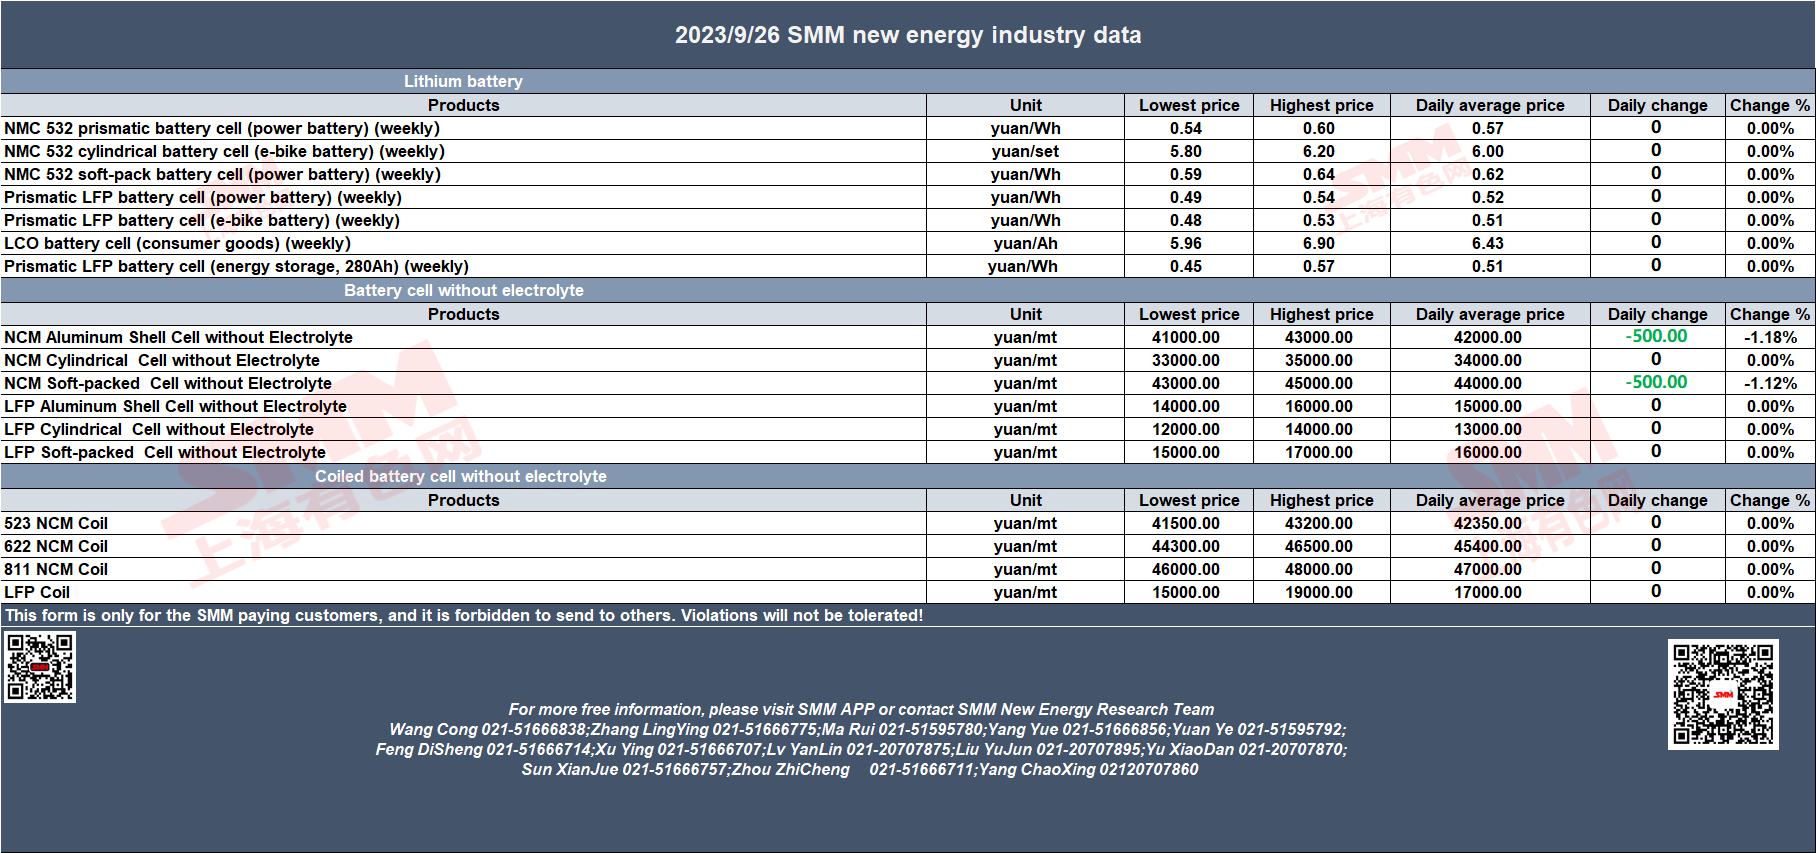Click the small QR code at bottom left

coord(40,667)
